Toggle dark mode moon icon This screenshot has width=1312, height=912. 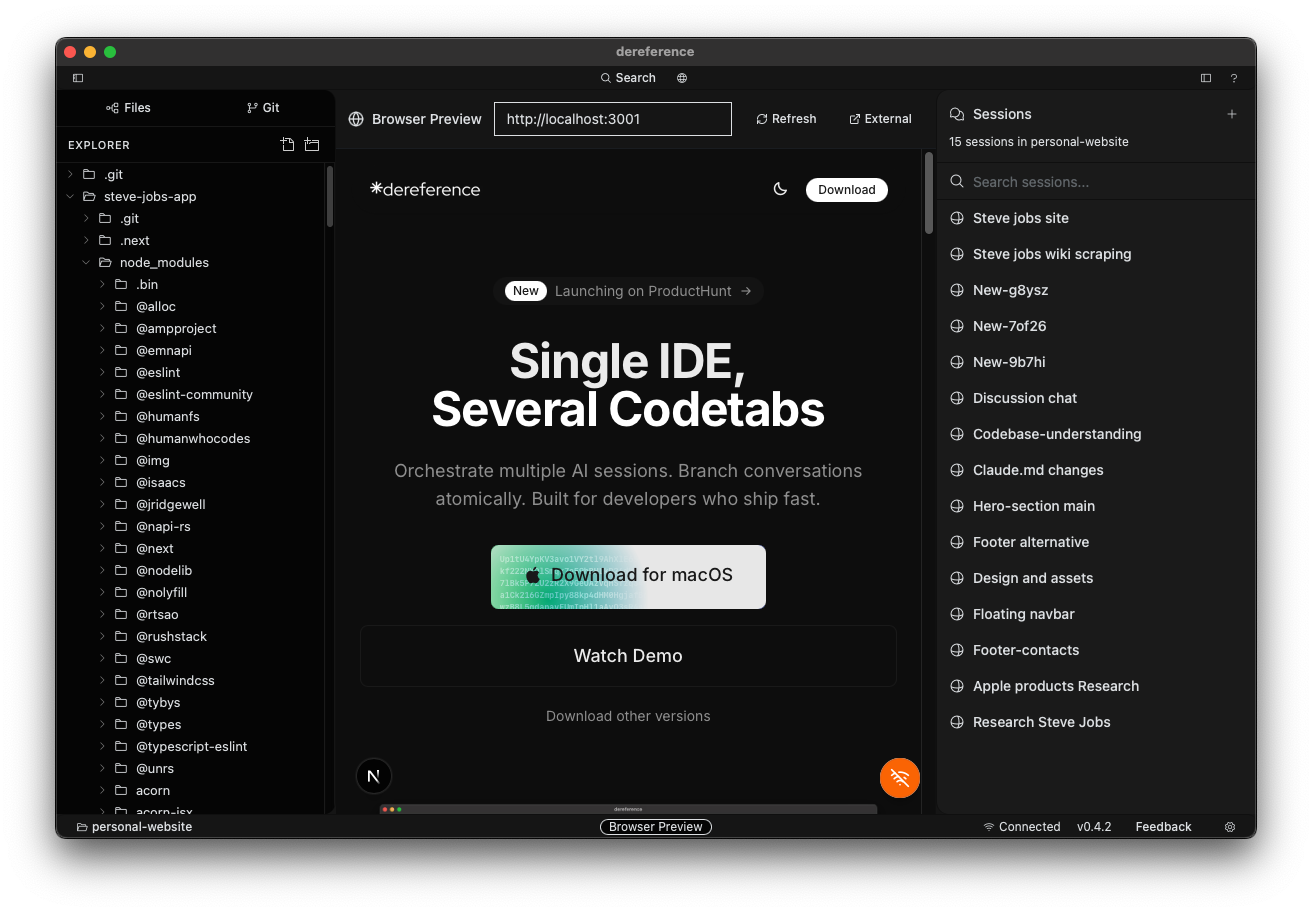[x=780, y=190]
